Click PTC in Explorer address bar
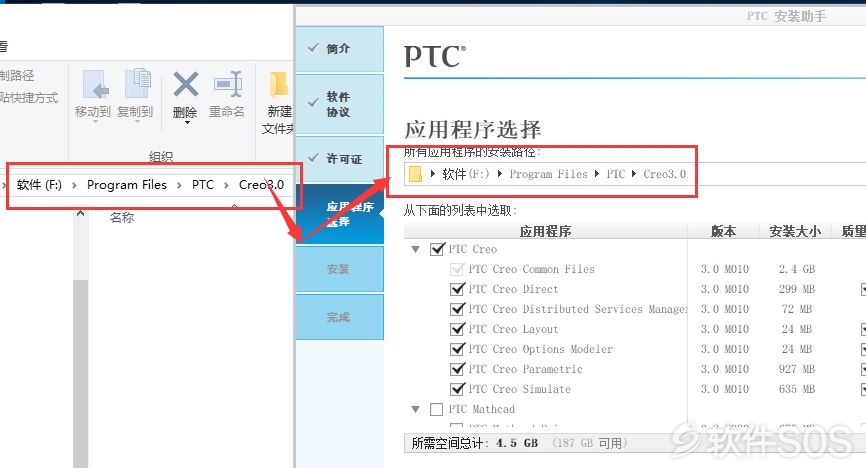 click(x=203, y=185)
